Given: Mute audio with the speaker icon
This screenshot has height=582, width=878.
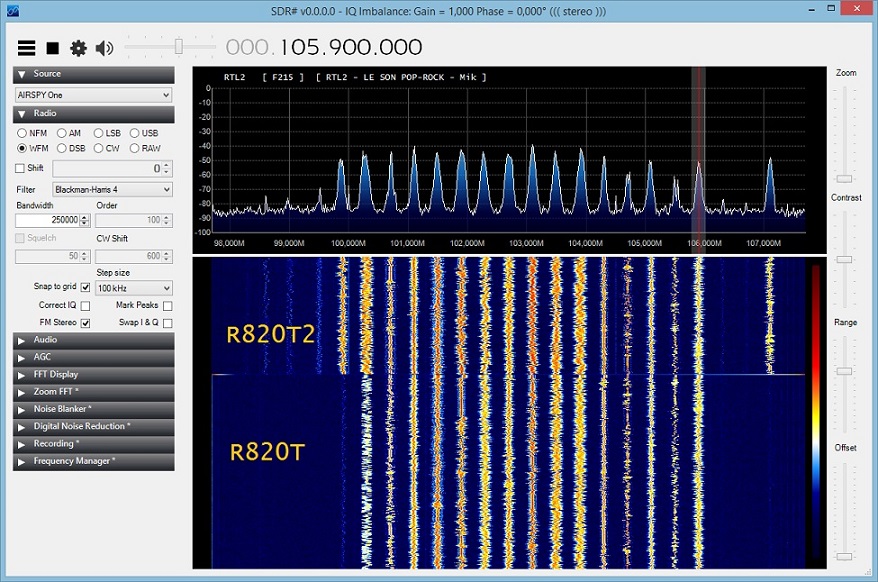Looking at the screenshot, I should [105, 48].
